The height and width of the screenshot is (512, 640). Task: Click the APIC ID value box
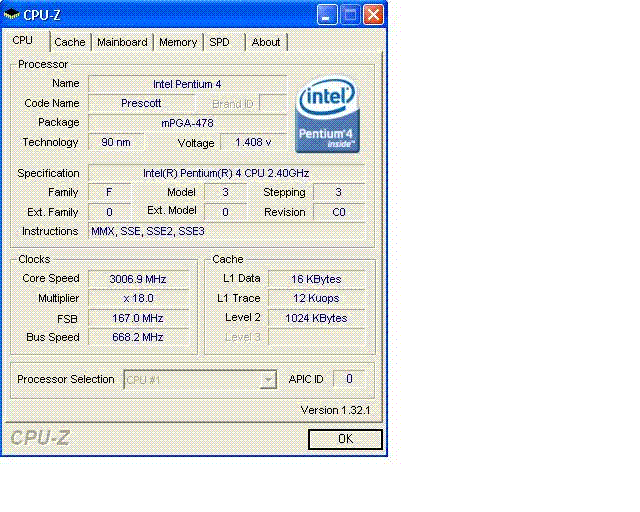coord(349,379)
